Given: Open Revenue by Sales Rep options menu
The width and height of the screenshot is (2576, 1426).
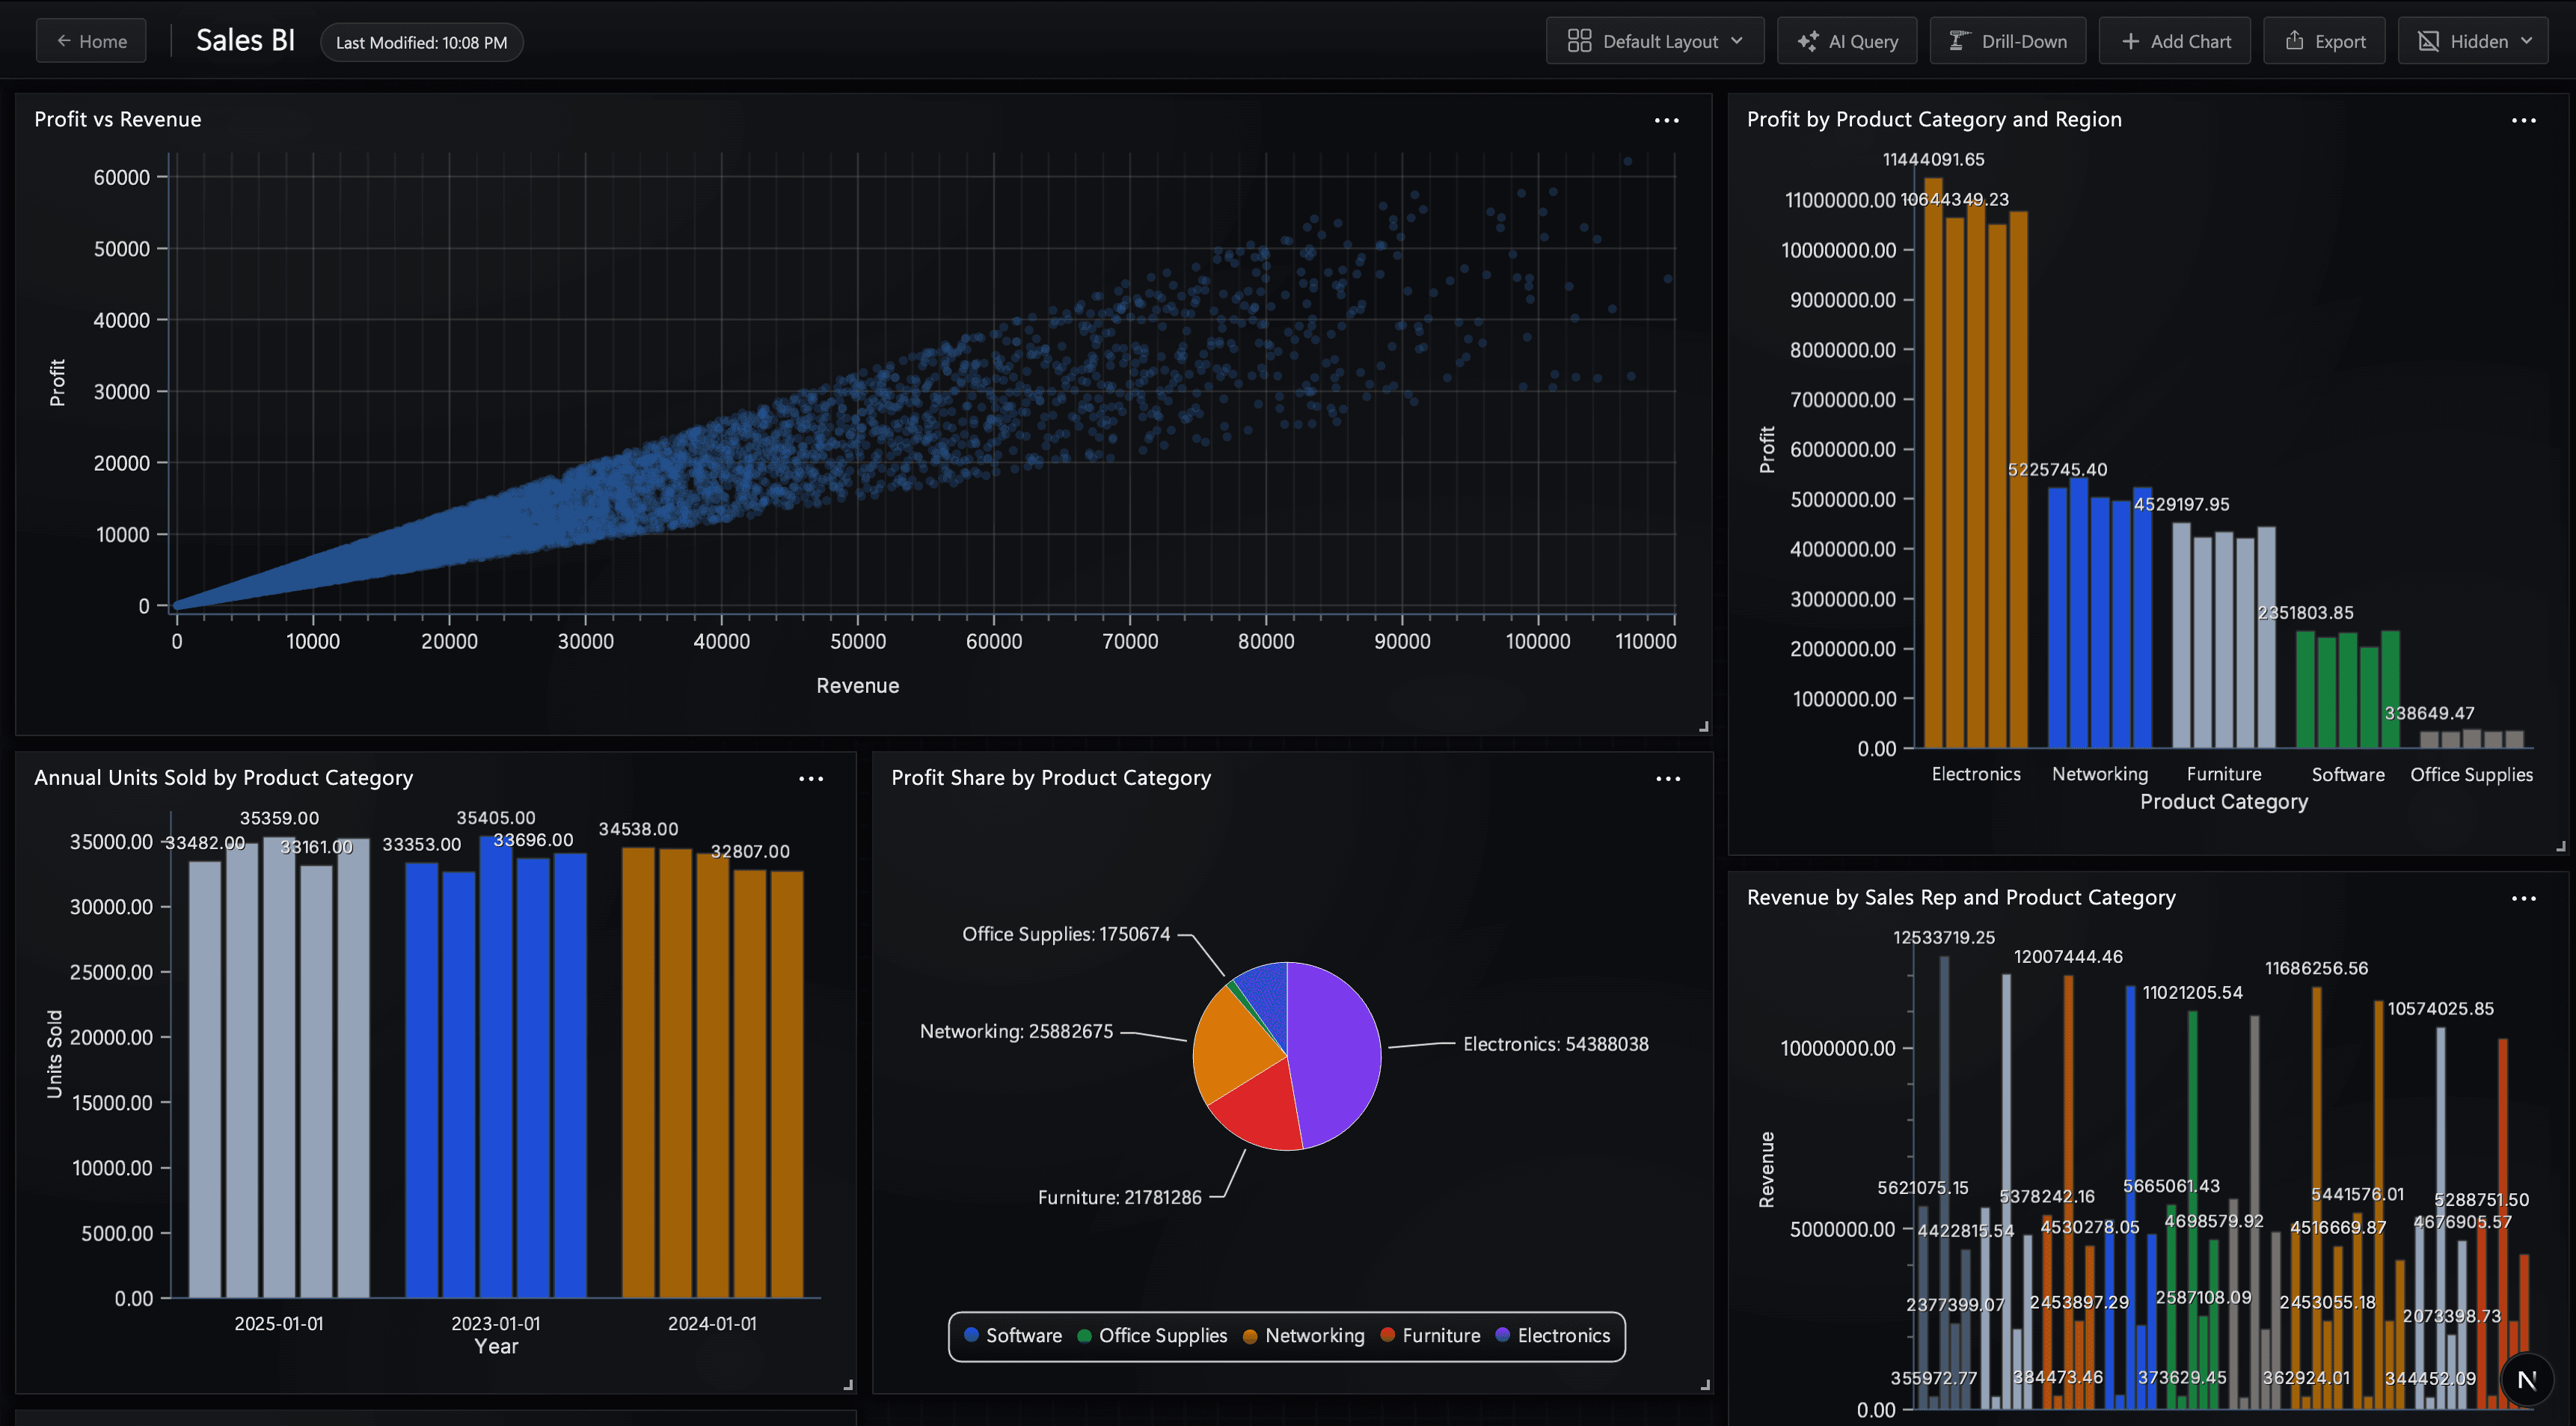Looking at the screenshot, I should point(2523,898).
